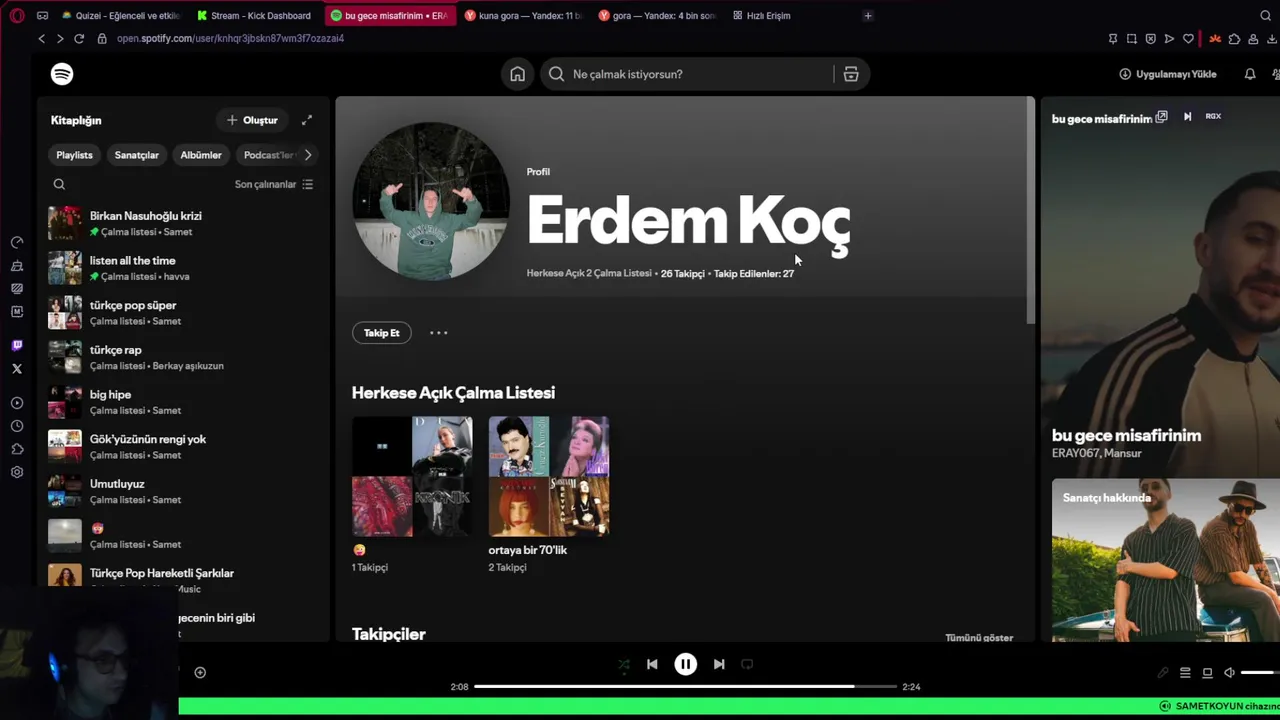Switch to the gora Yandex tab
The height and width of the screenshot is (720, 1280).
click(657, 15)
